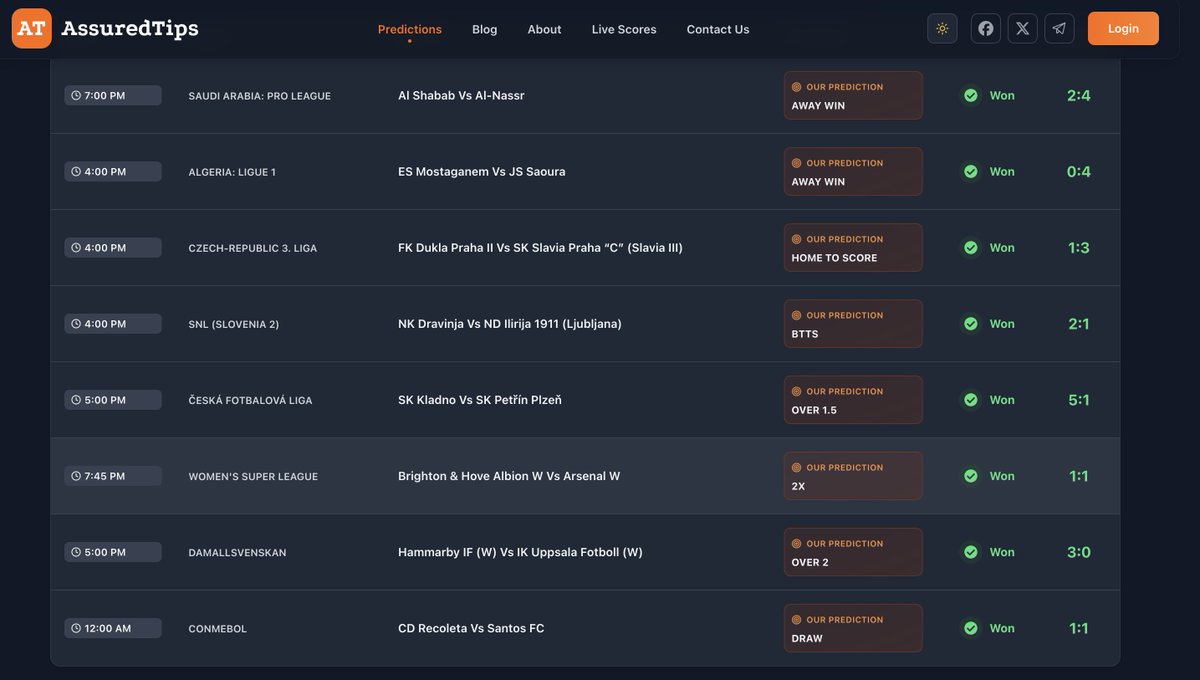Viewport: 1200px width, 680px height.
Task: Click ČESKÁ FOTBALOVÁ LIGA league label
Action: [x=250, y=400]
